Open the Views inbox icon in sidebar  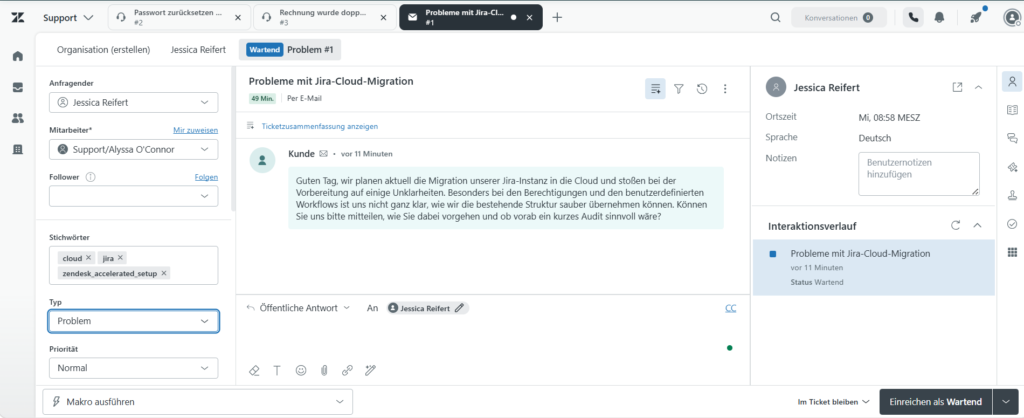click(x=18, y=87)
